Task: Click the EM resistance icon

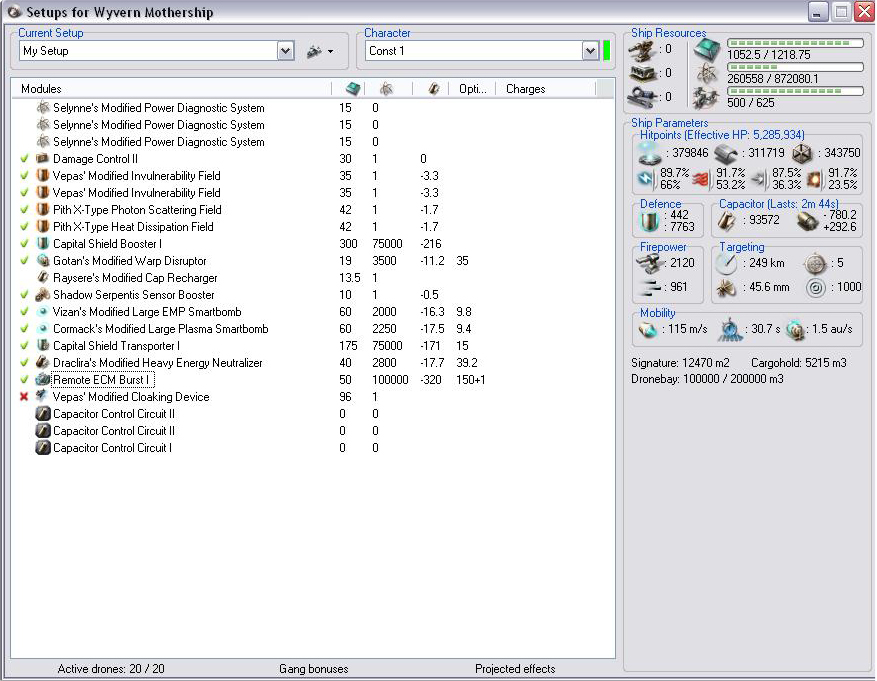Action: (646, 179)
